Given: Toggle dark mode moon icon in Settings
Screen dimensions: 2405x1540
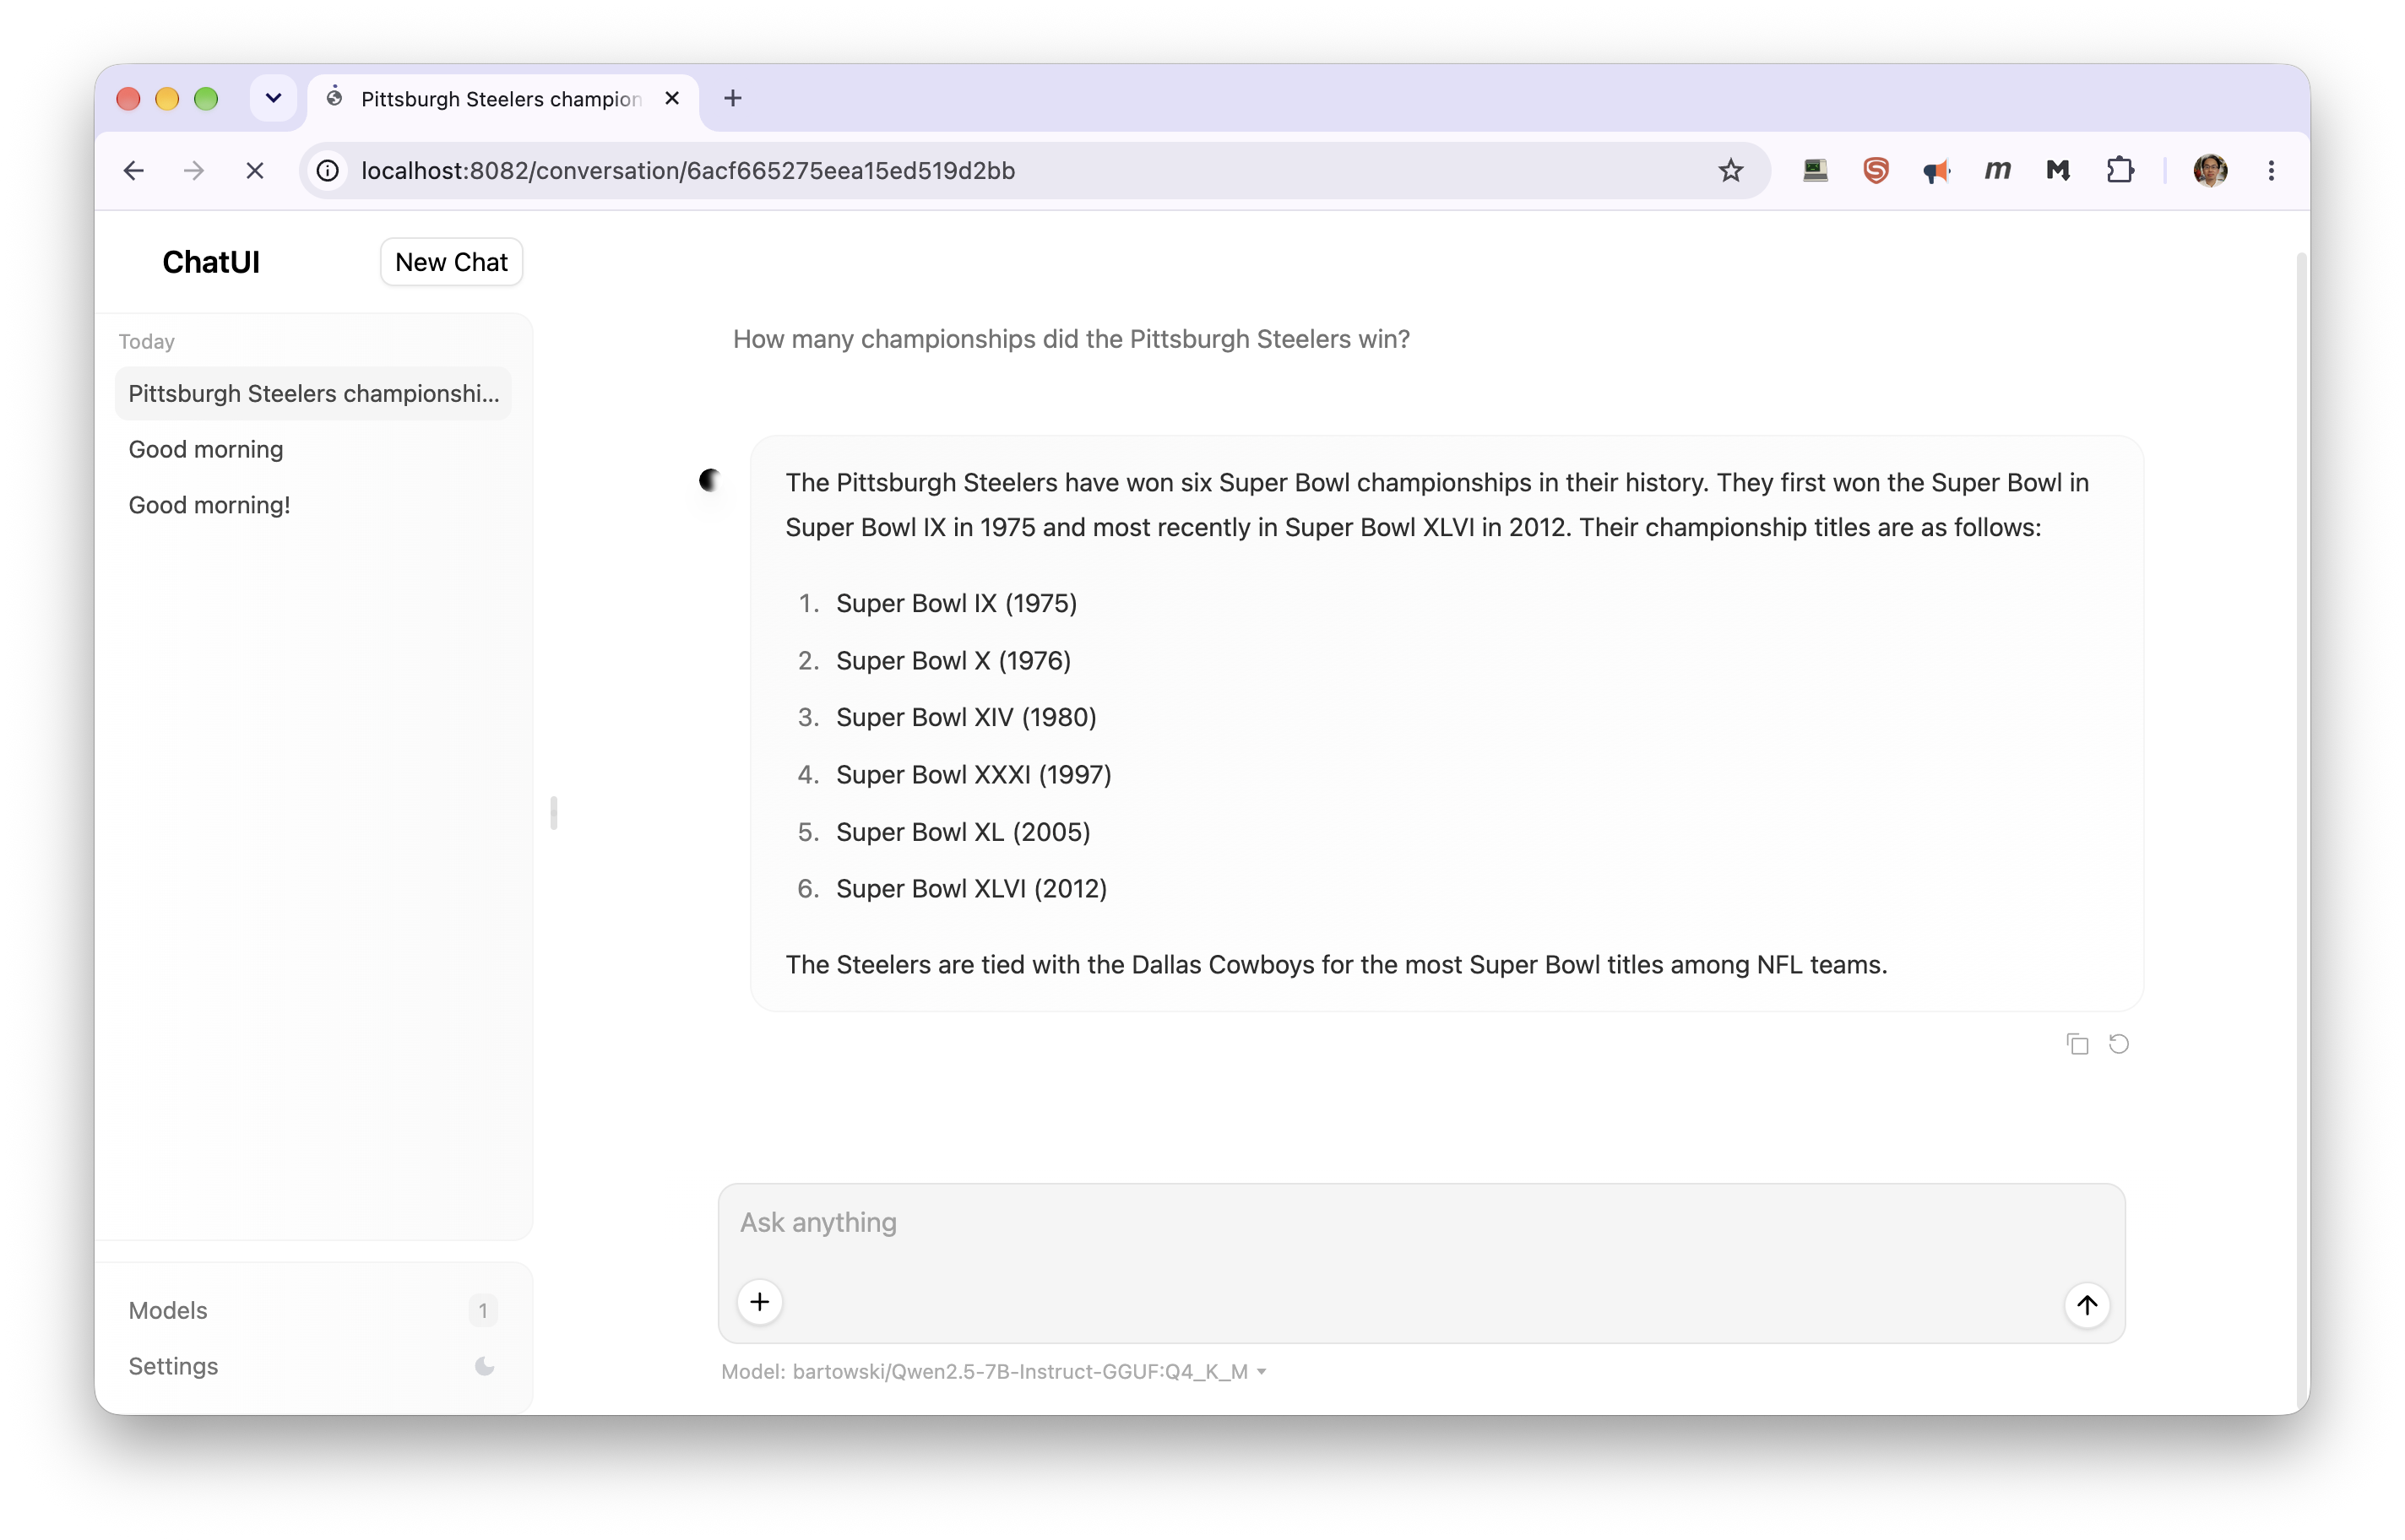Looking at the screenshot, I should click(485, 1366).
